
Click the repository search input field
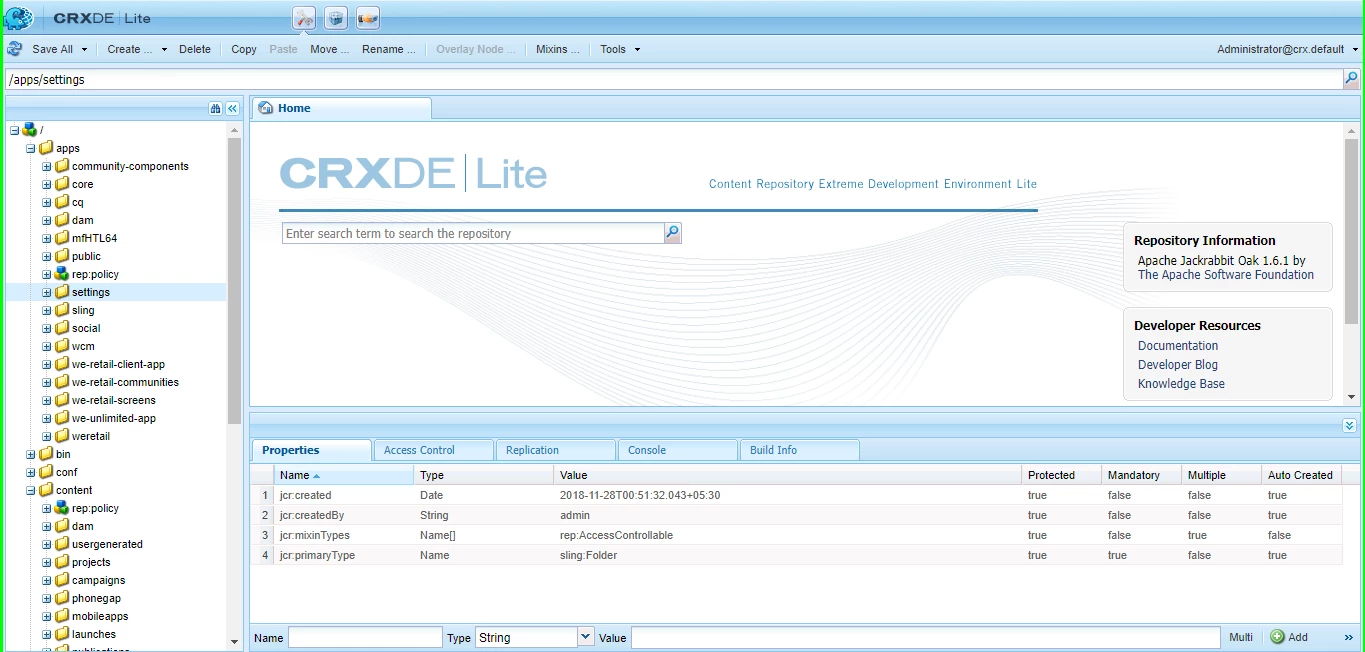point(473,233)
